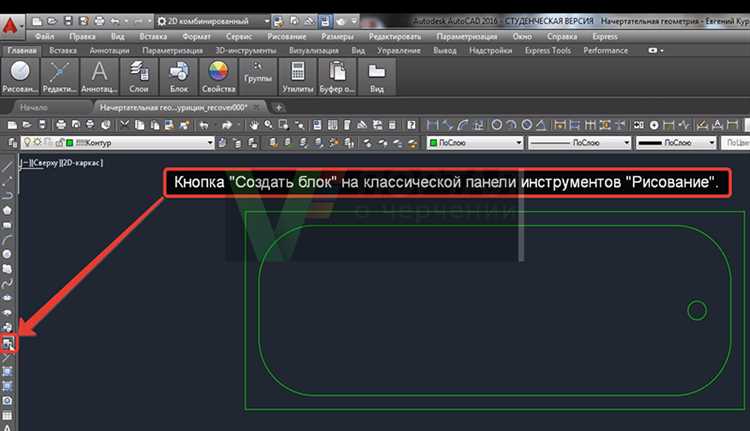Viewport: 750px width, 431px height.
Task: Click the Аннотации text panel icon
Action: coord(99,76)
